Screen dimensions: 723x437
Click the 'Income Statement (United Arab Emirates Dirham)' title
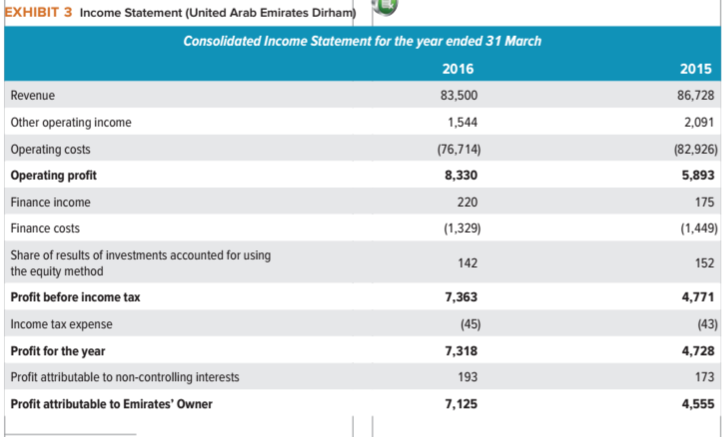pyautogui.click(x=218, y=12)
